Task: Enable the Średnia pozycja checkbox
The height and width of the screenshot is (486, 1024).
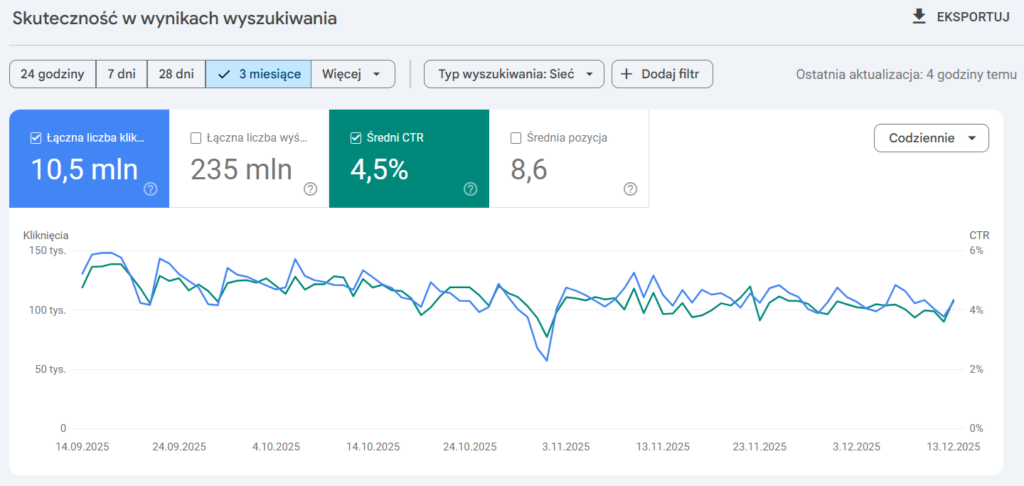Action: (516, 138)
